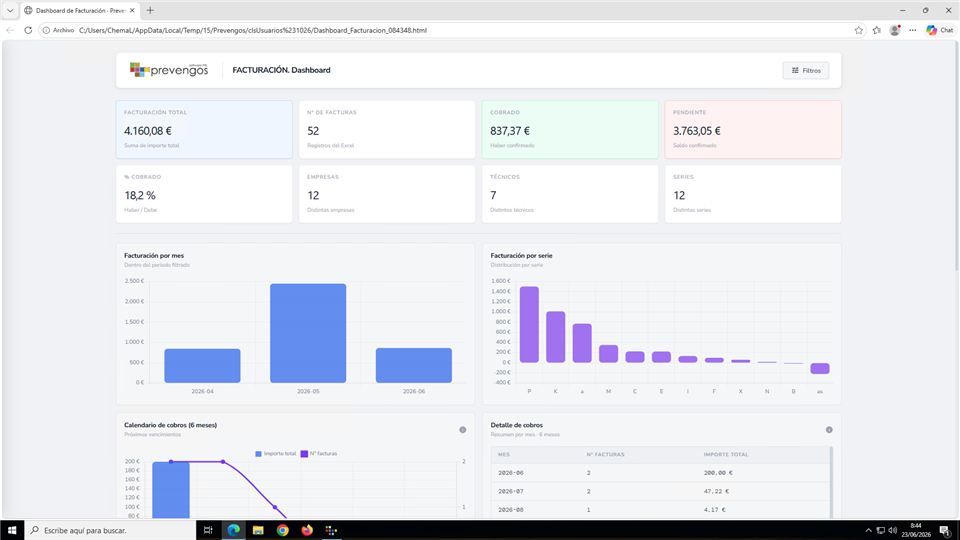Screen dimensions: 960x540
Task: Open browser settings ellipsis menu
Action: 913,30
